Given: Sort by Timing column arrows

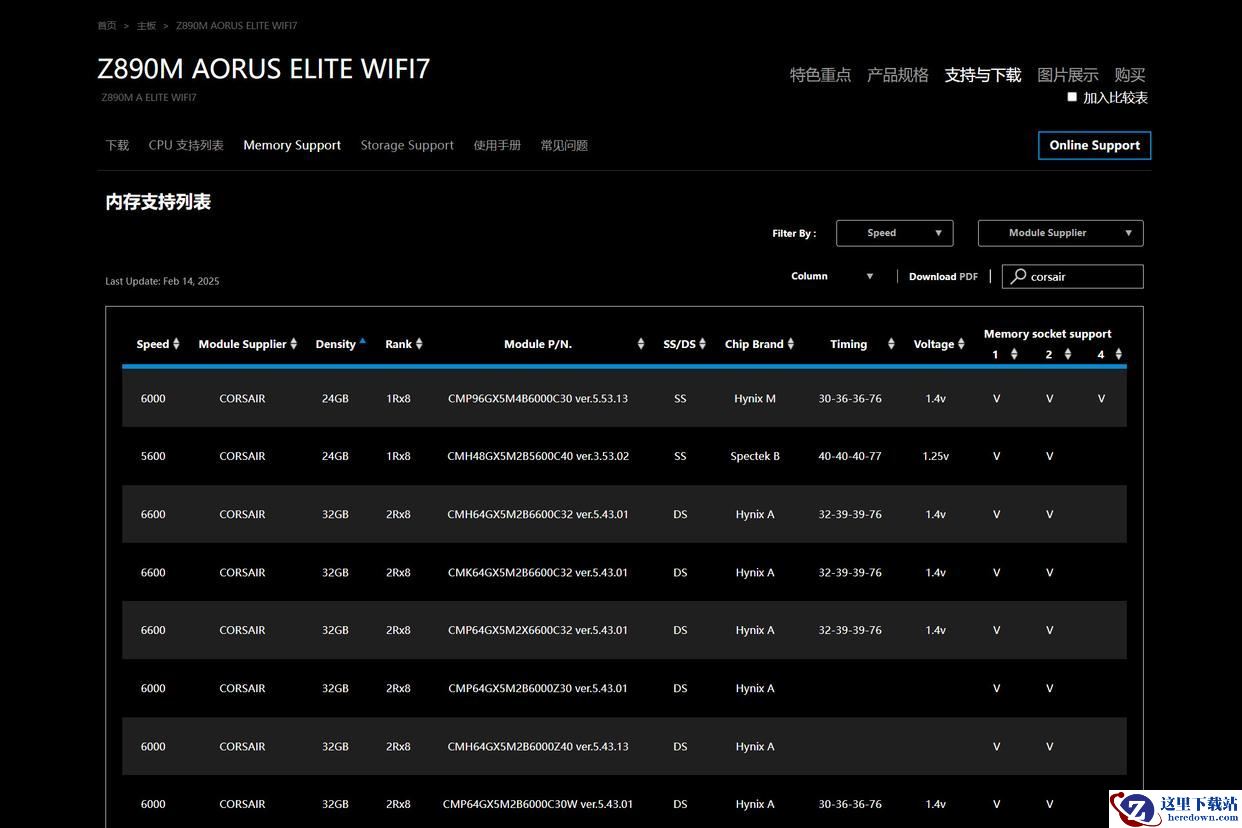Looking at the screenshot, I should 891,344.
